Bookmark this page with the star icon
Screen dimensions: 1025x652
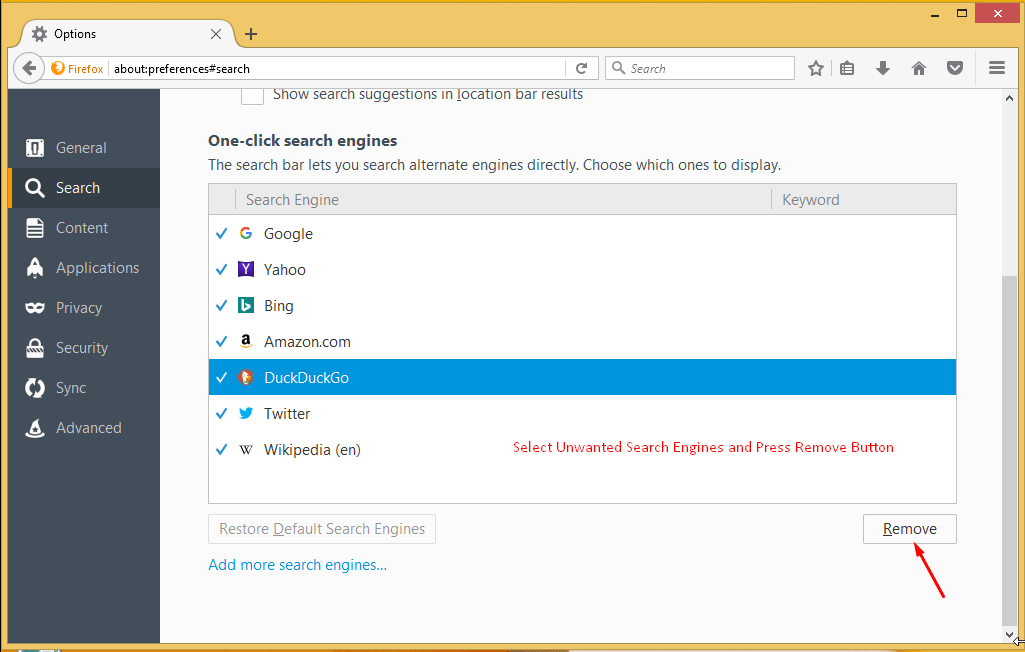(815, 68)
